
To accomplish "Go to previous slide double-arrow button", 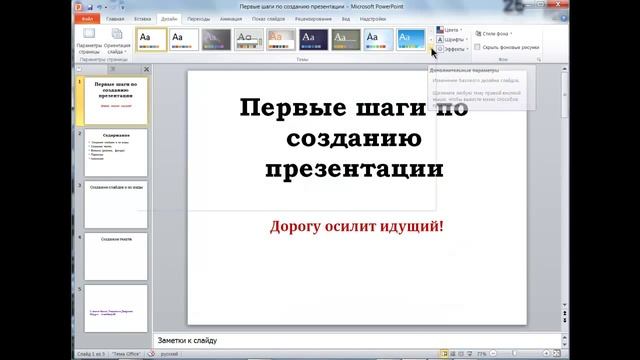I will (564, 313).
